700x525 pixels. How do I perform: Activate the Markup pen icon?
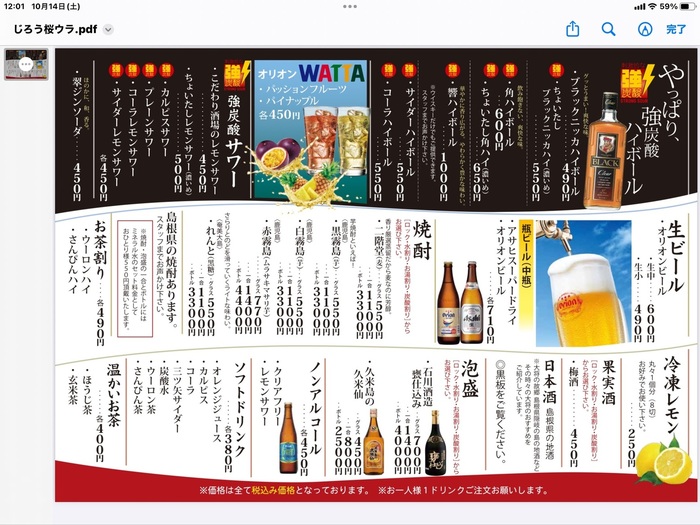(x=643, y=29)
